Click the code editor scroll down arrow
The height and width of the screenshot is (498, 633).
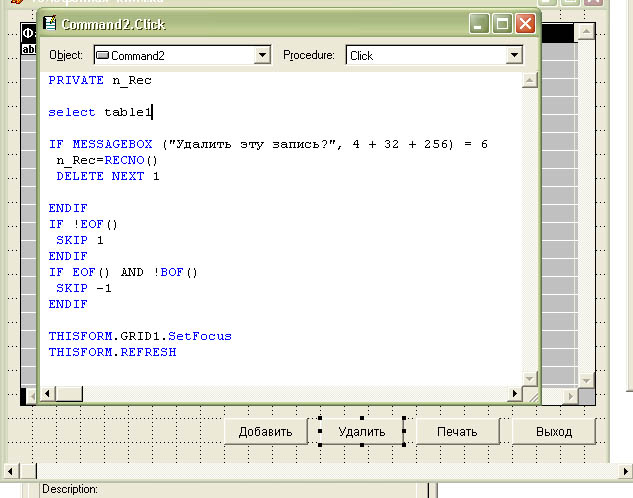coord(530,379)
